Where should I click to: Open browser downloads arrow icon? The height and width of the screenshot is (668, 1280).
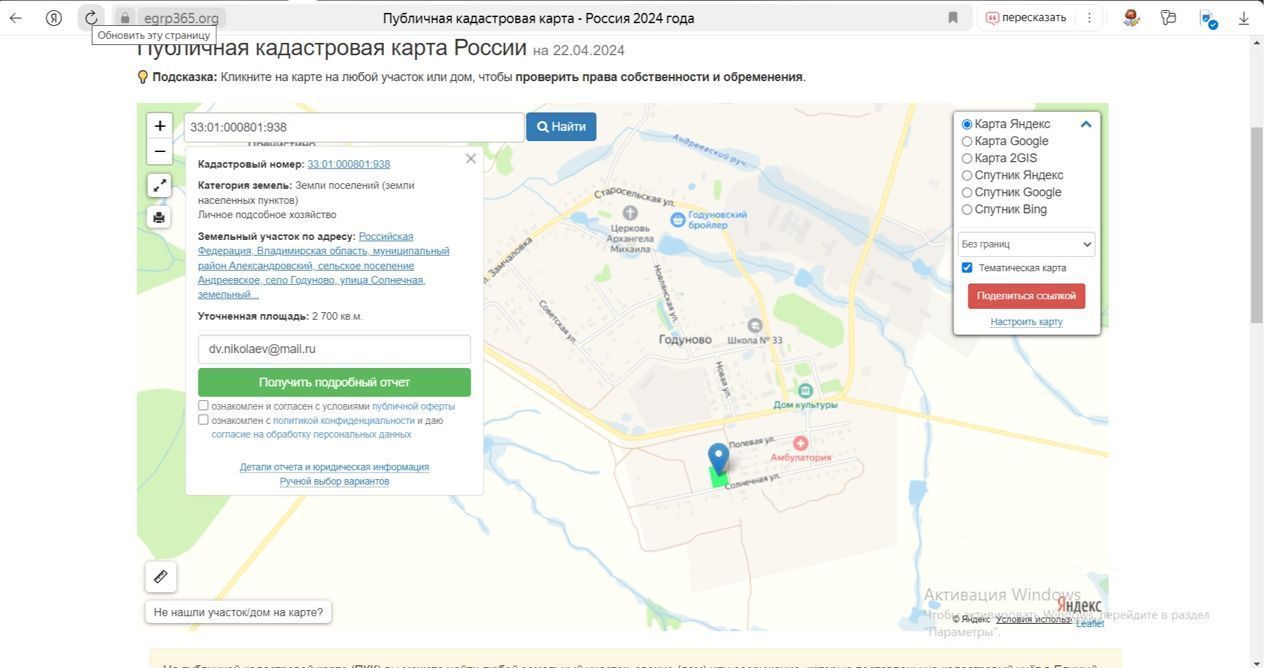[x=1244, y=18]
